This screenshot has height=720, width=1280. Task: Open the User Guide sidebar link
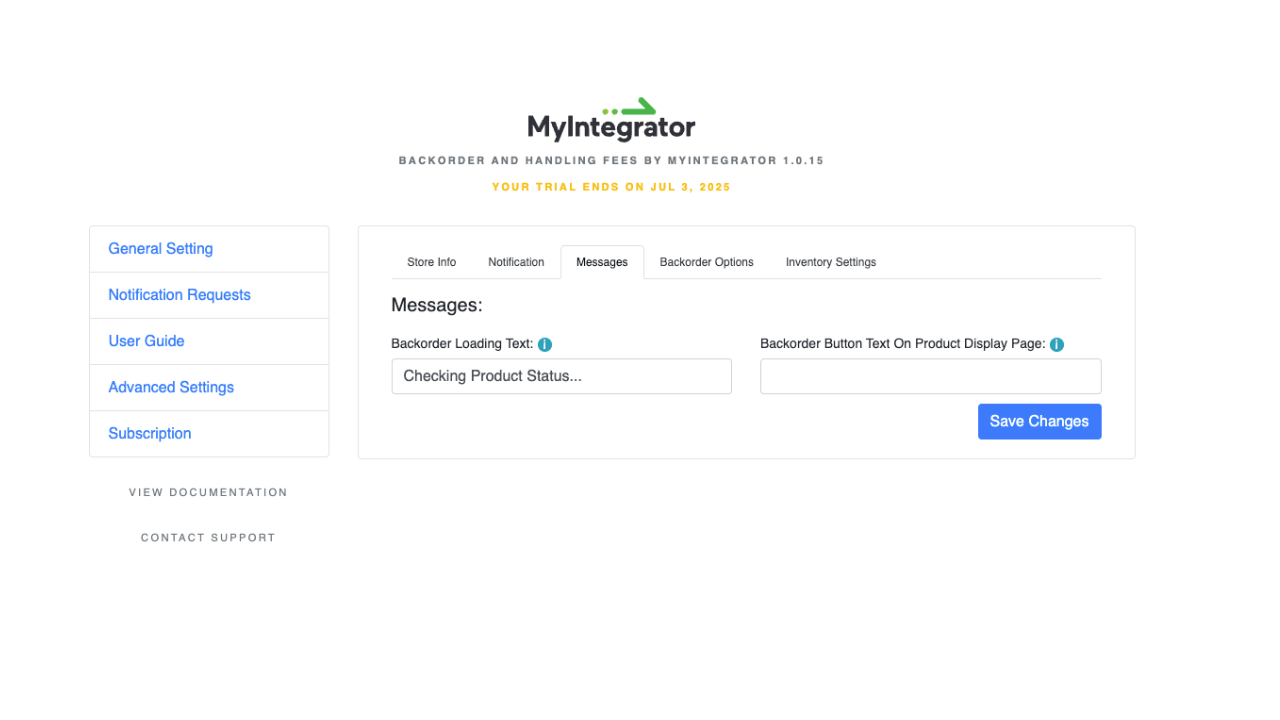pos(209,341)
